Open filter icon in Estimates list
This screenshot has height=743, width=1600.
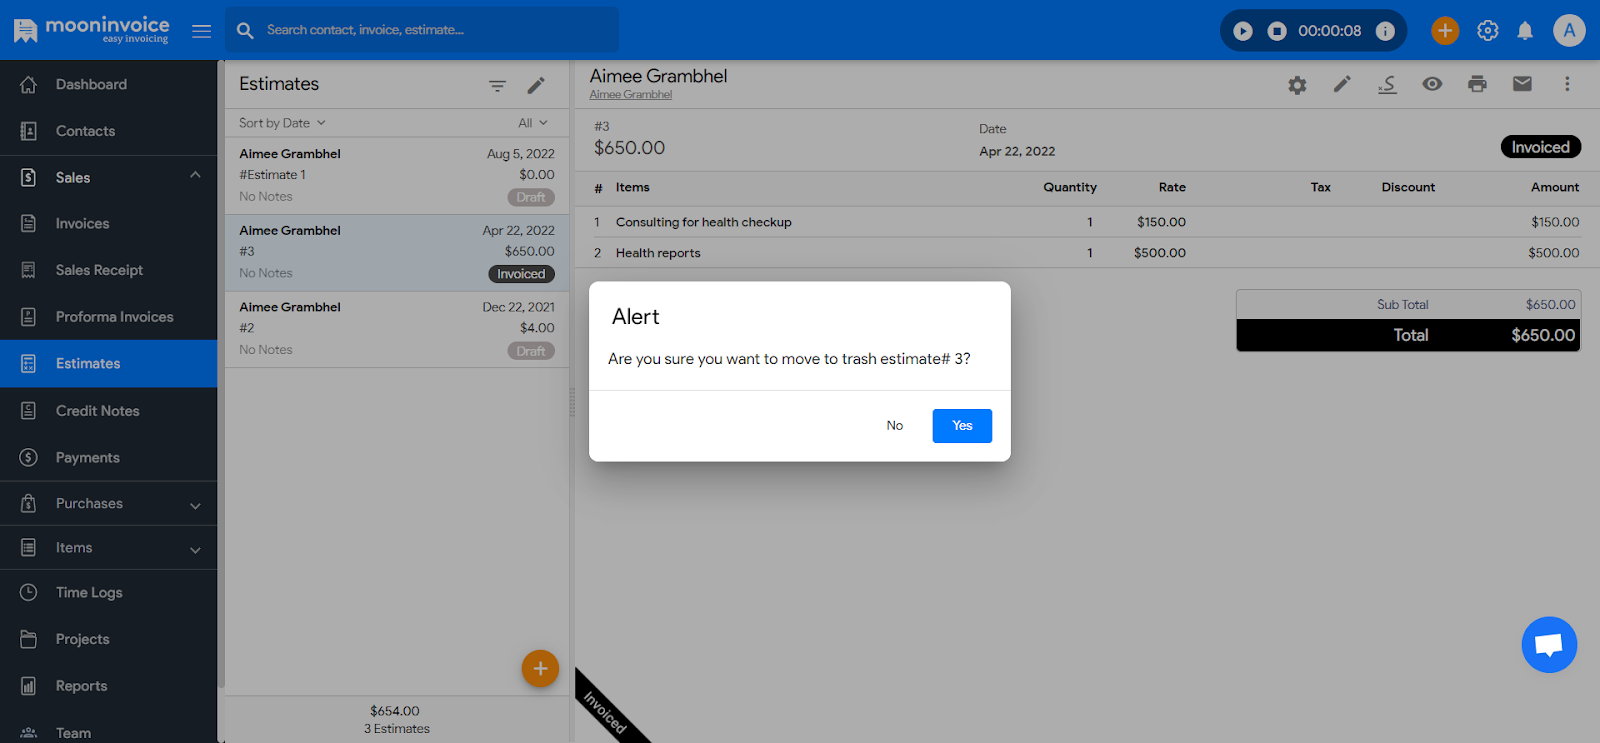click(x=497, y=86)
